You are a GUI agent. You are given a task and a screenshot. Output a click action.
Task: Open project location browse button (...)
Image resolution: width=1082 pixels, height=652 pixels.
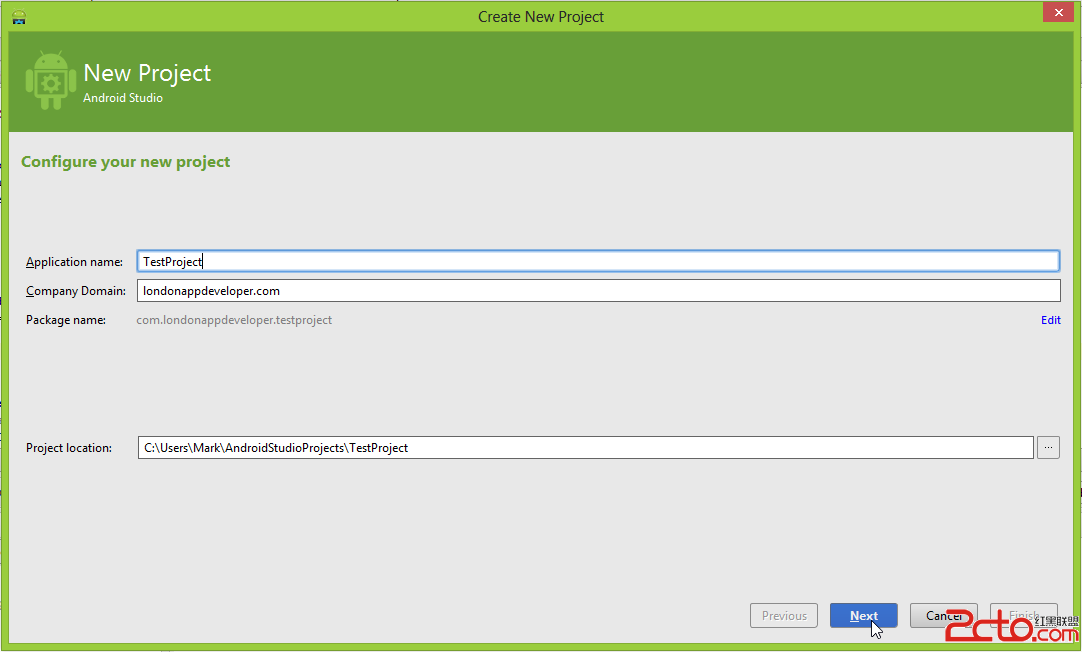(1048, 447)
